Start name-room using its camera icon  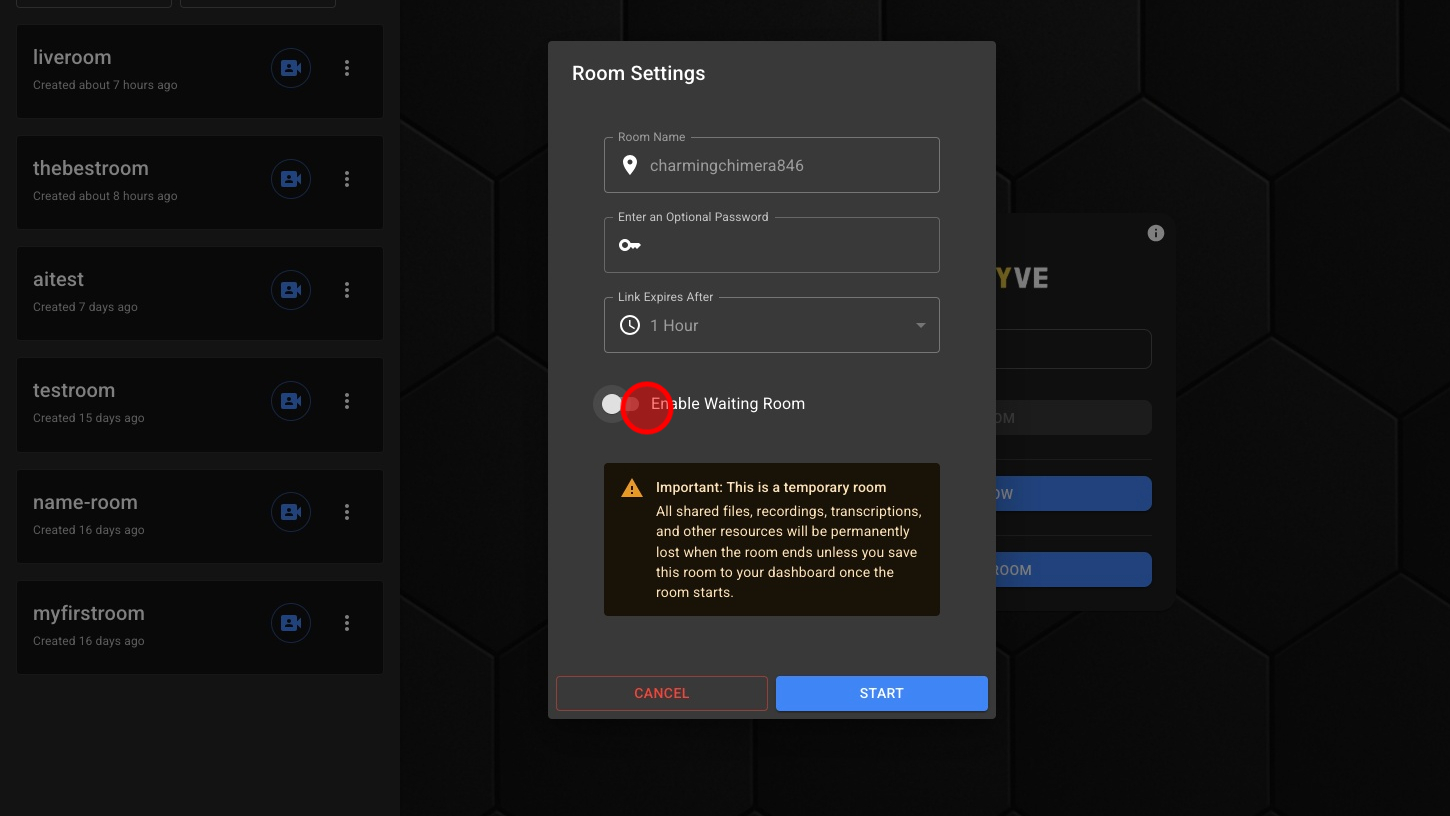point(291,512)
